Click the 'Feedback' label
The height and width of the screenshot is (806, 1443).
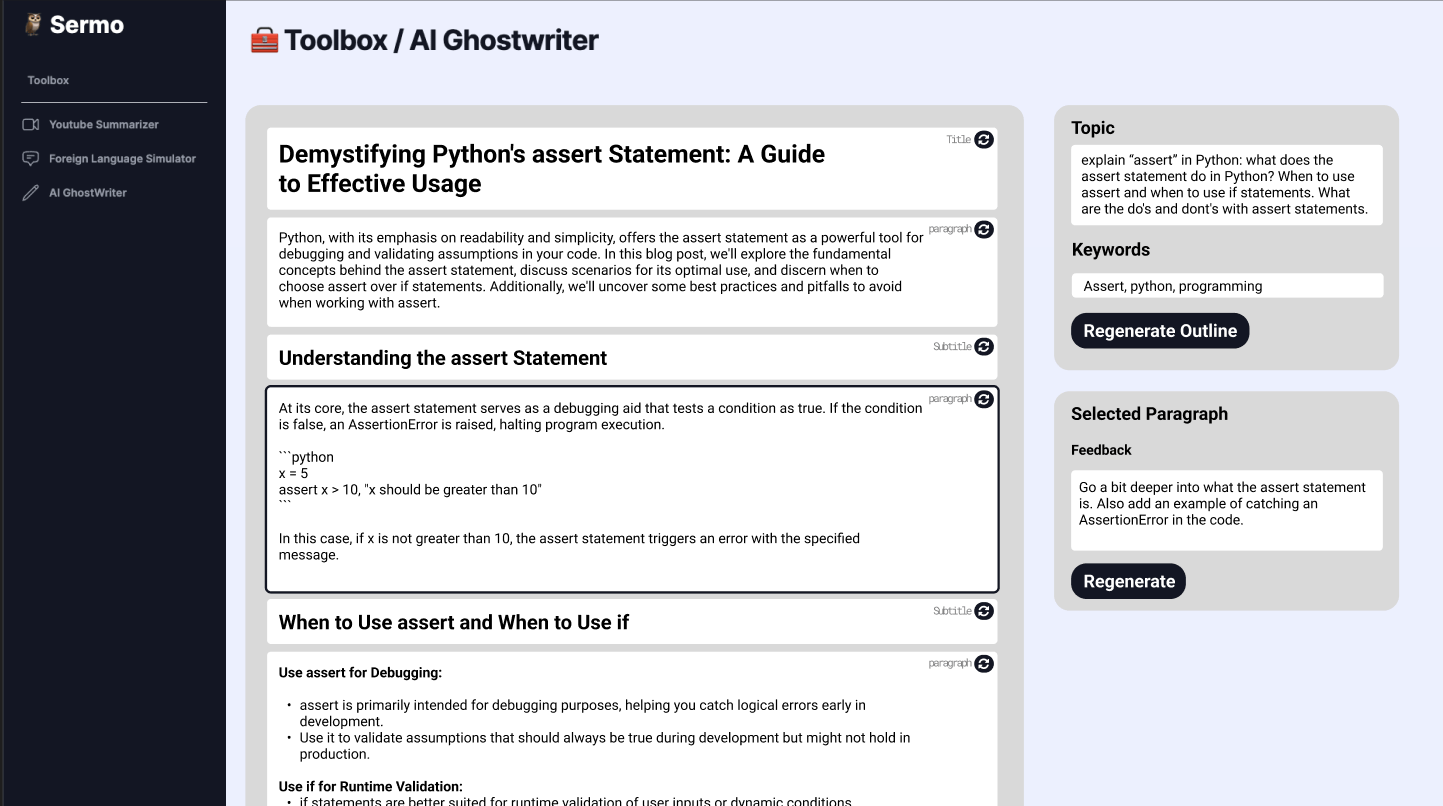click(1101, 450)
